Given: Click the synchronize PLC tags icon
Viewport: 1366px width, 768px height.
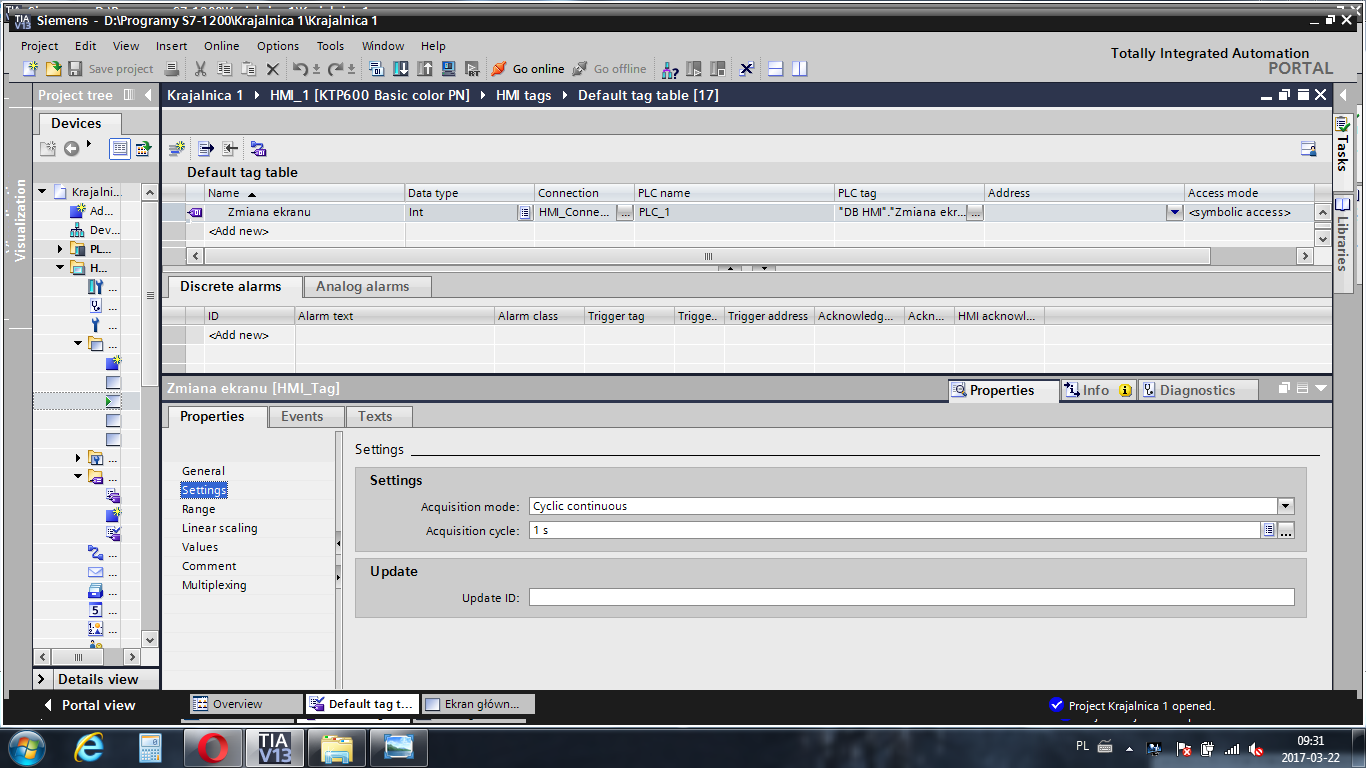Looking at the screenshot, I should (258, 149).
